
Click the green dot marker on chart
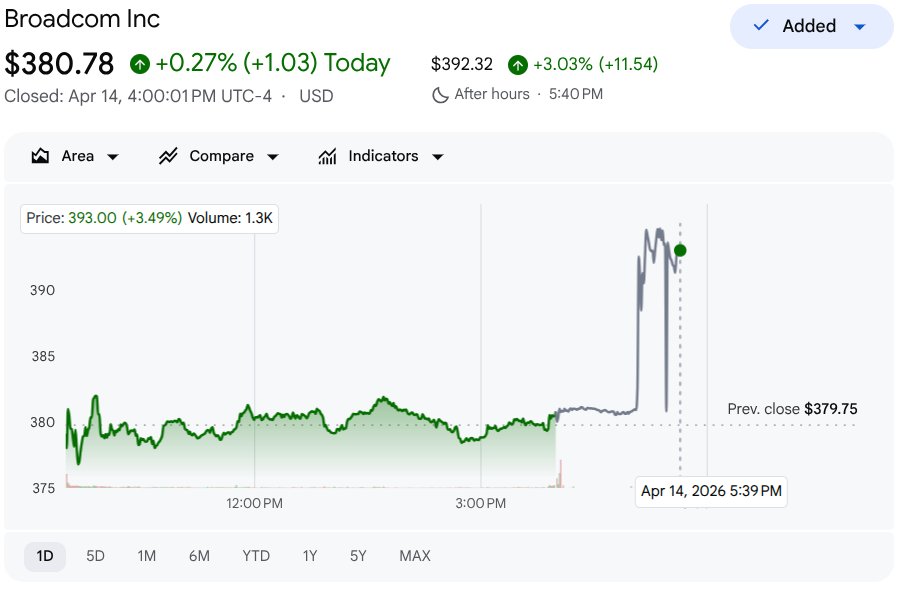pyautogui.click(x=680, y=250)
